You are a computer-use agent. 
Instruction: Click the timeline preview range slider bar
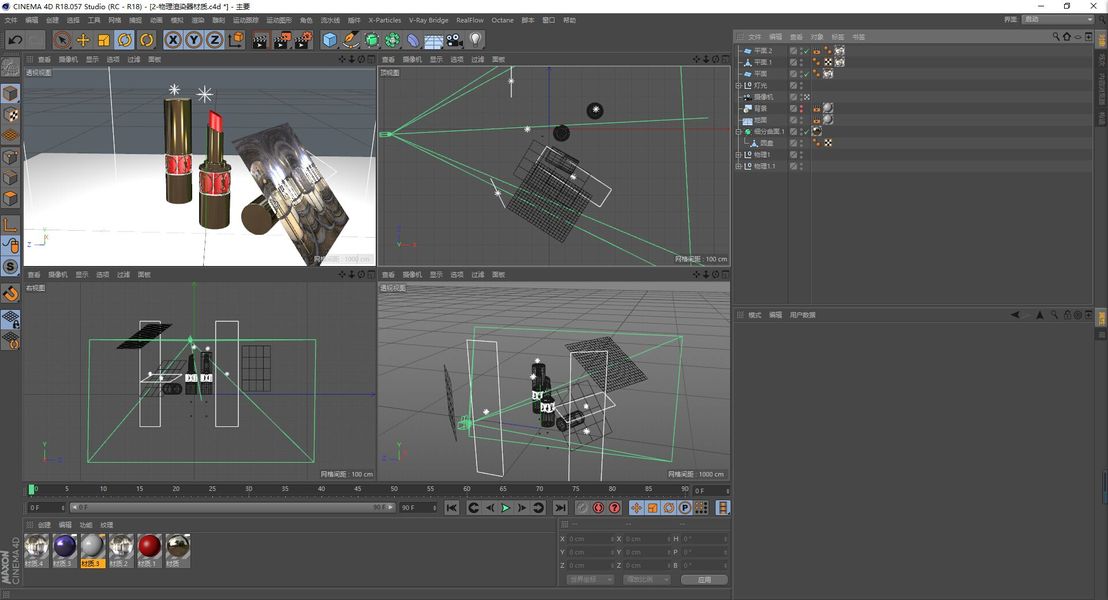click(x=232, y=507)
